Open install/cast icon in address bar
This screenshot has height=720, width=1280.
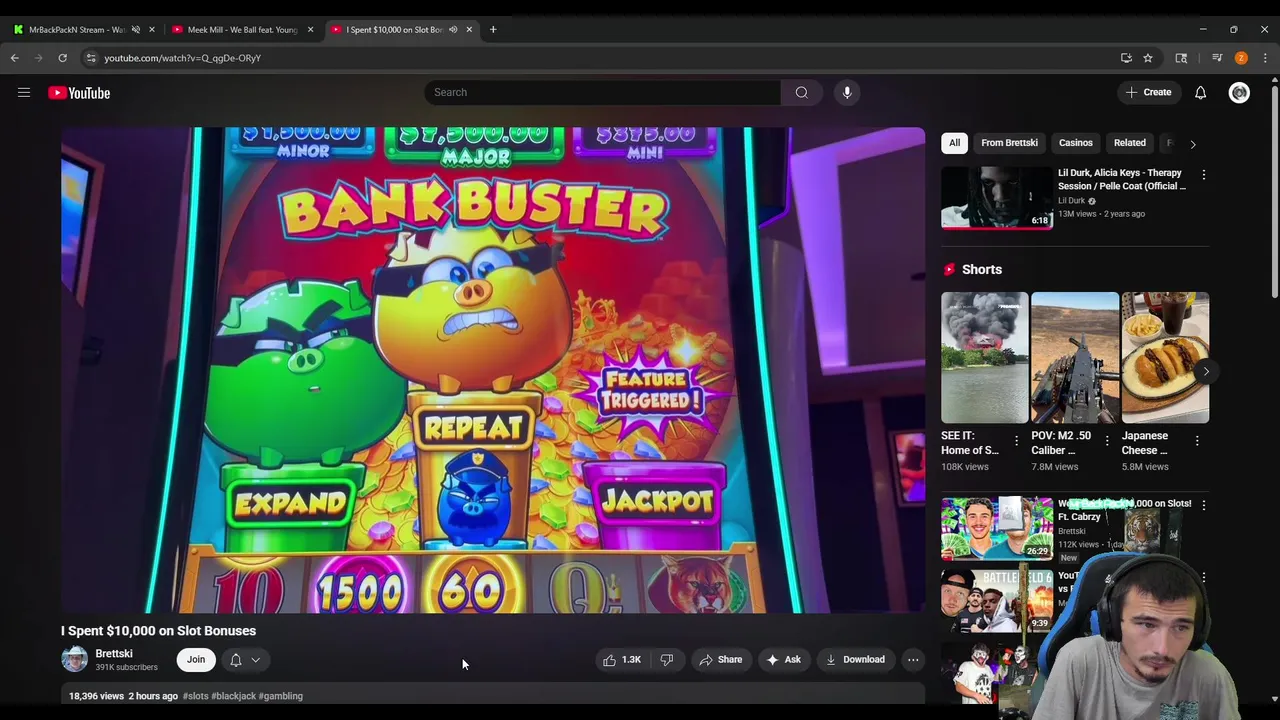point(1126,58)
